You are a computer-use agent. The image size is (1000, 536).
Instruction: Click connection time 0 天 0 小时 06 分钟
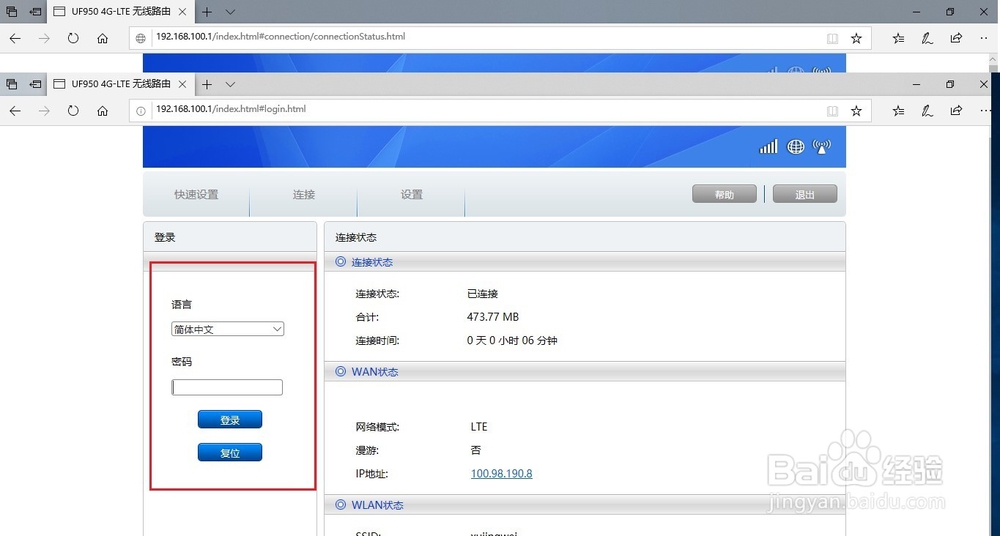point(512,341)
